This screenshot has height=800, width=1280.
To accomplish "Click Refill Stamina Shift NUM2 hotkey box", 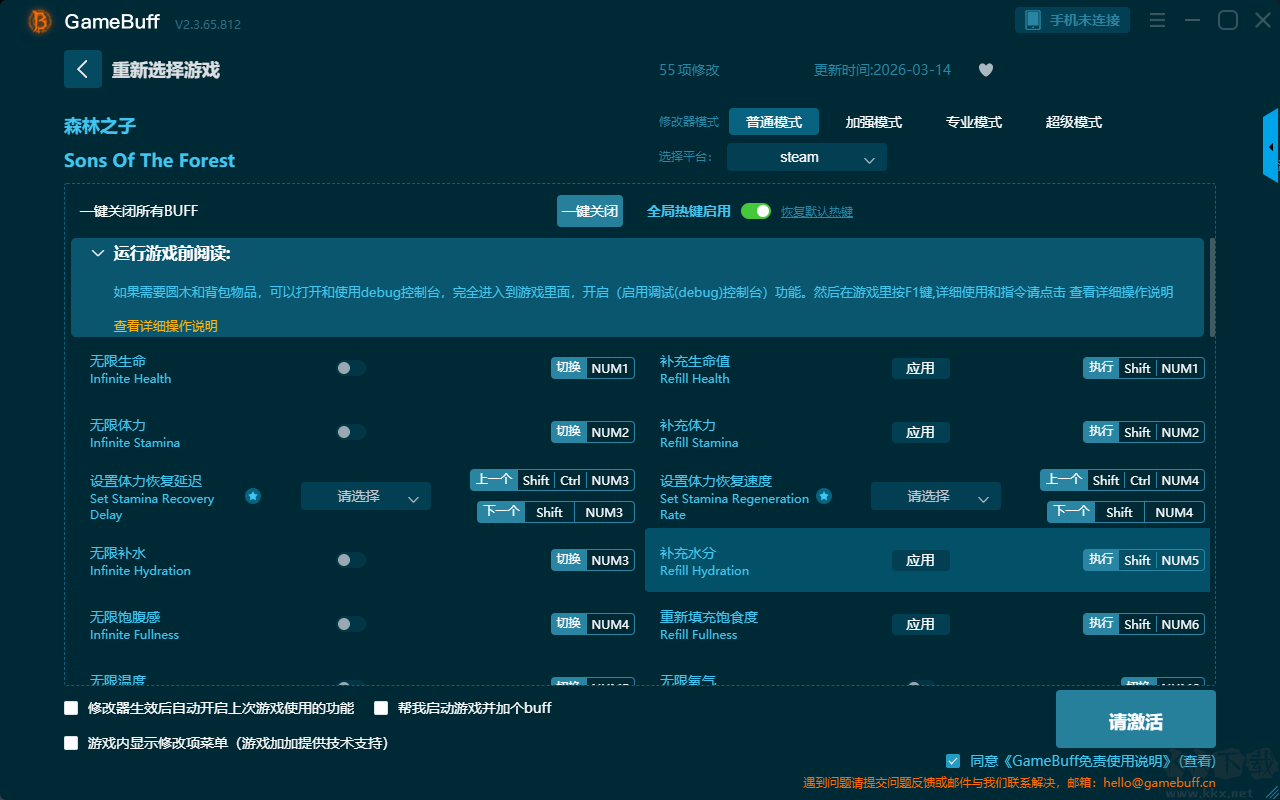I will pyautogui.click(x=1144, y=432).
